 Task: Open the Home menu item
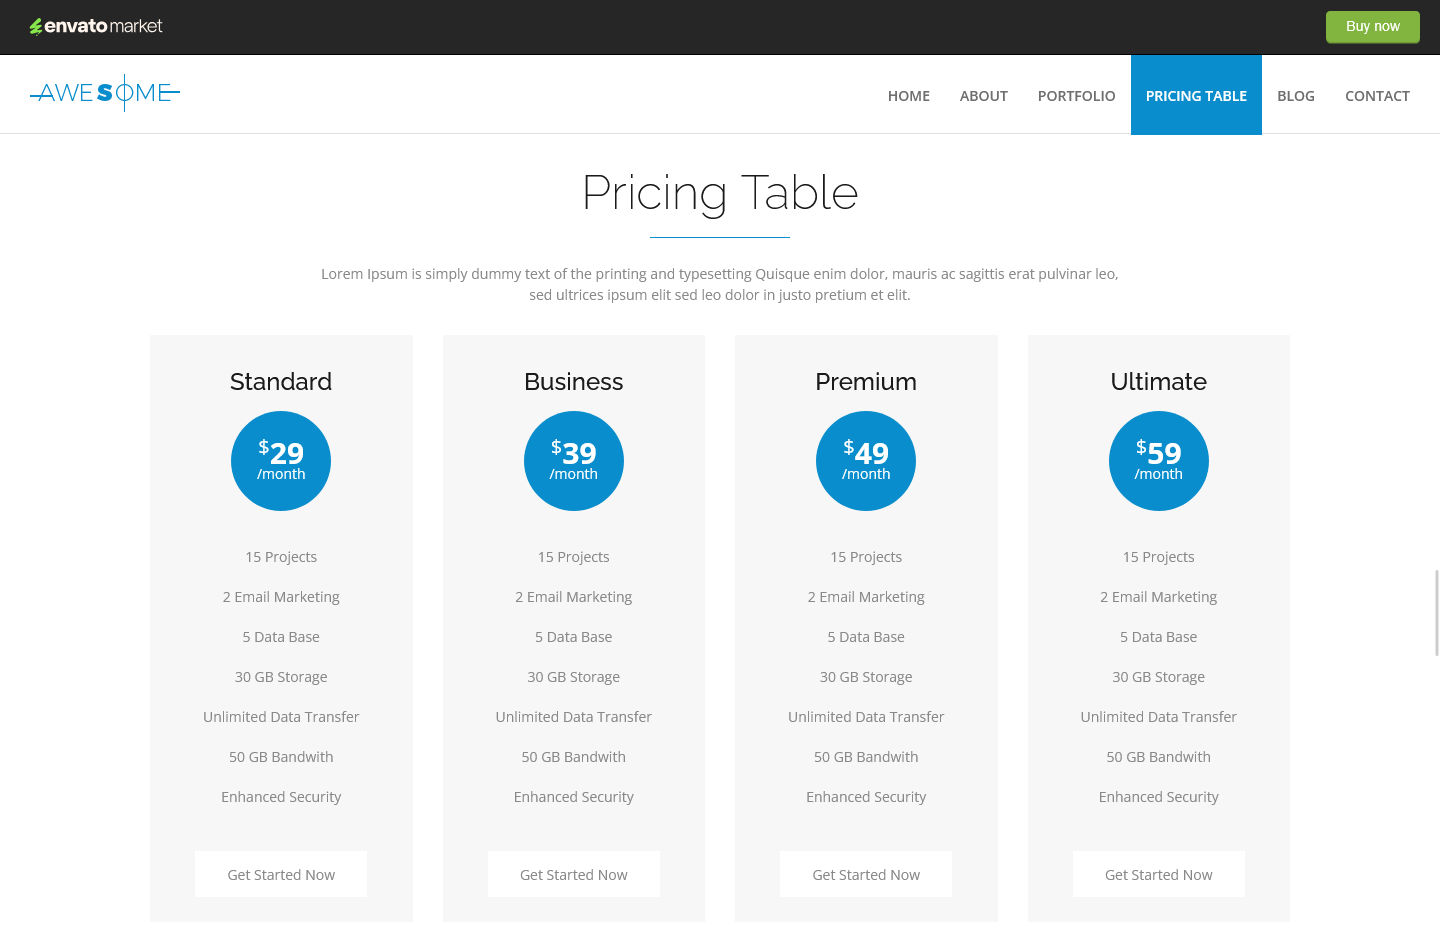909,96
